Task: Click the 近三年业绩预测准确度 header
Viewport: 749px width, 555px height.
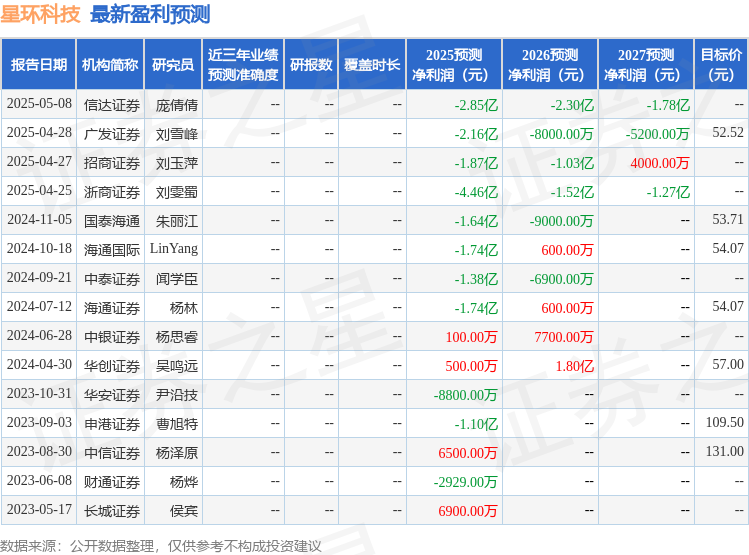Action: 242,65
